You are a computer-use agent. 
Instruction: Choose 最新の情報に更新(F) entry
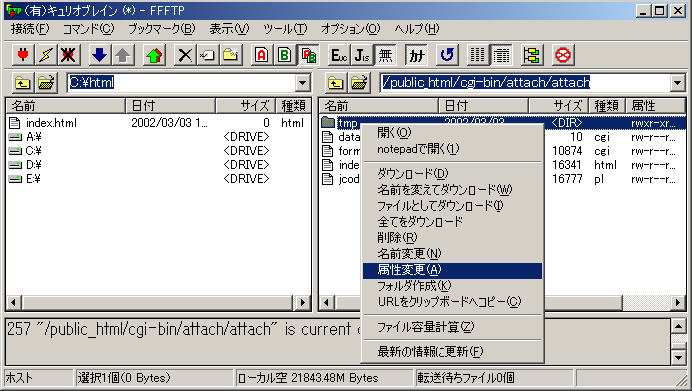tap(452, 352)
